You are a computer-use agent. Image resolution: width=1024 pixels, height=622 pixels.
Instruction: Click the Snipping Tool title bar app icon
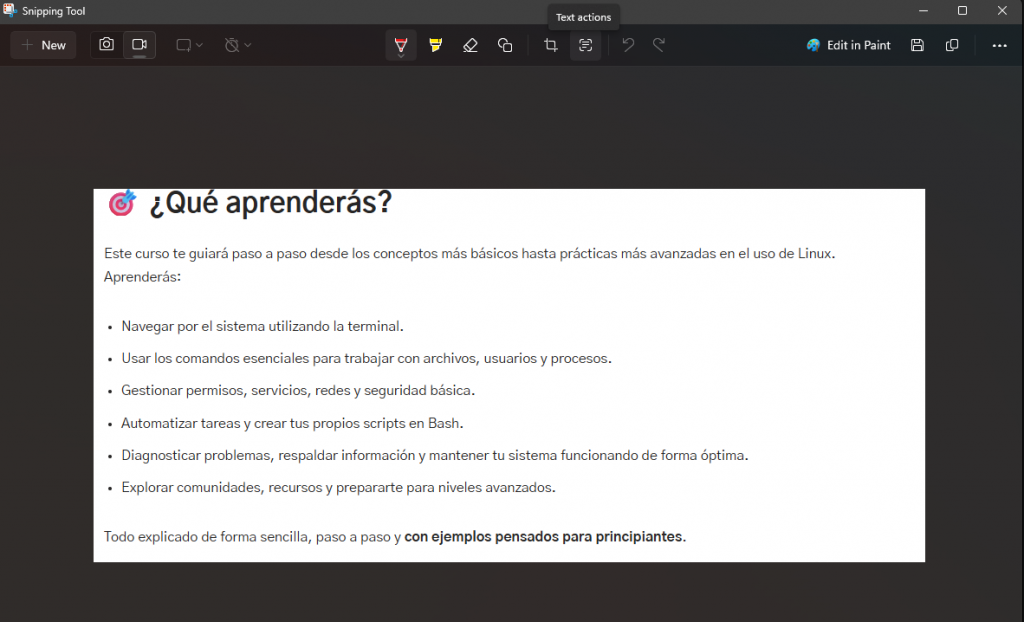coord(10,11)
